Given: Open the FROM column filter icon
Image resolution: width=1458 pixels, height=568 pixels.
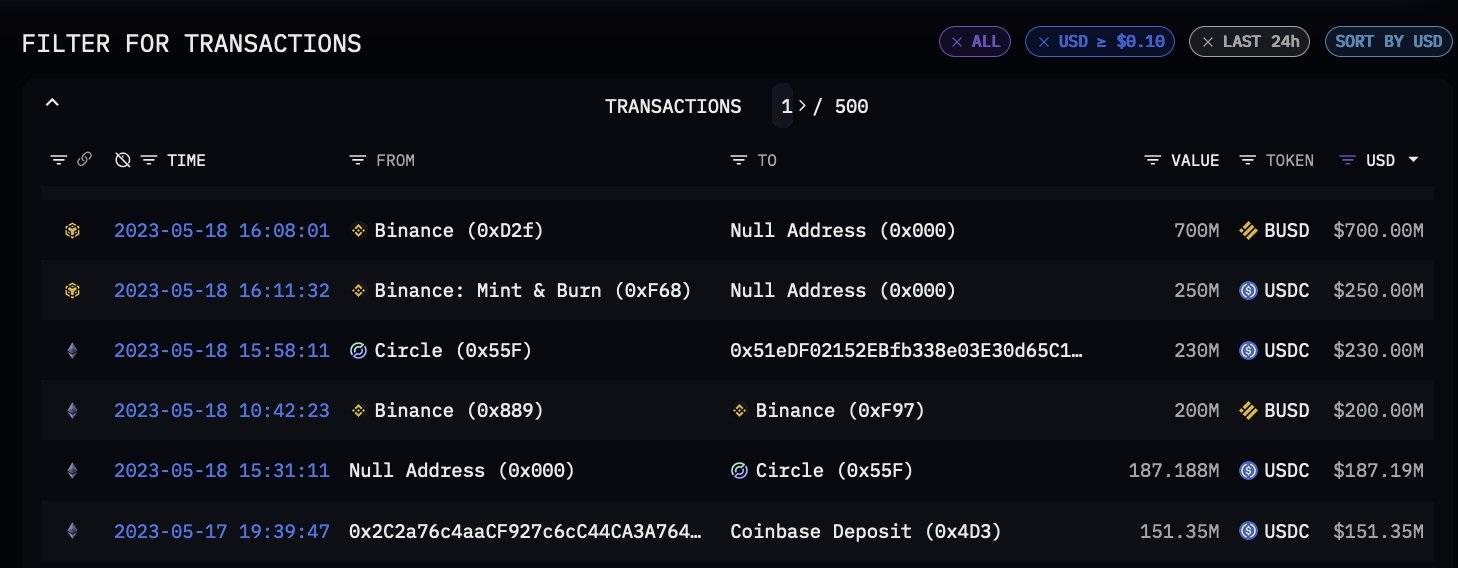Looking at the screenshot, I should pyautogui.click(x=358, y=160).
